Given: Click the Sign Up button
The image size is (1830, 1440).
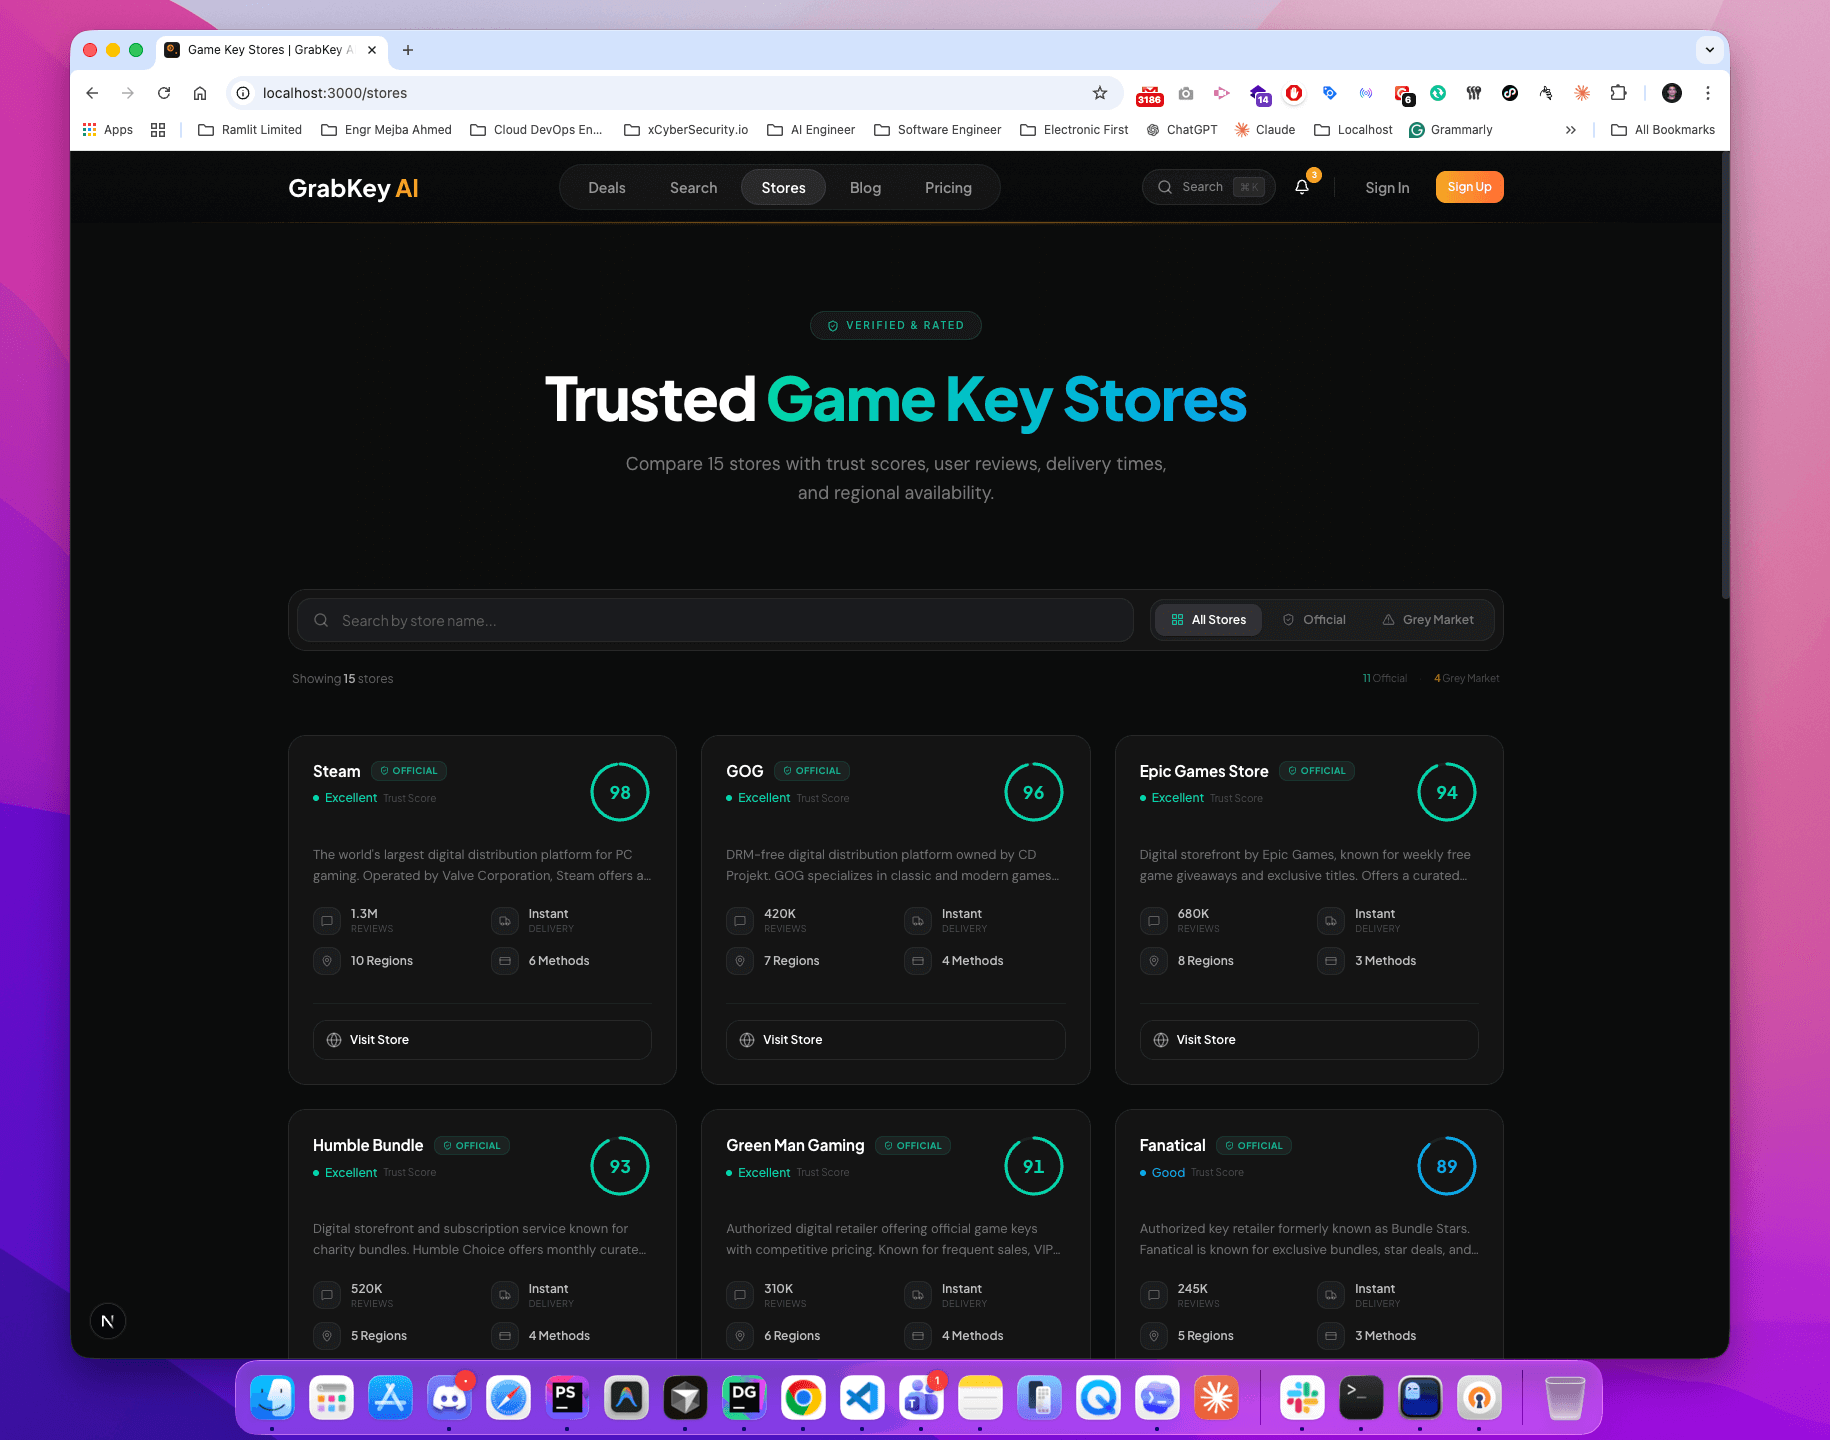Looking at the screenshot, I should (x=1469, y=187).
